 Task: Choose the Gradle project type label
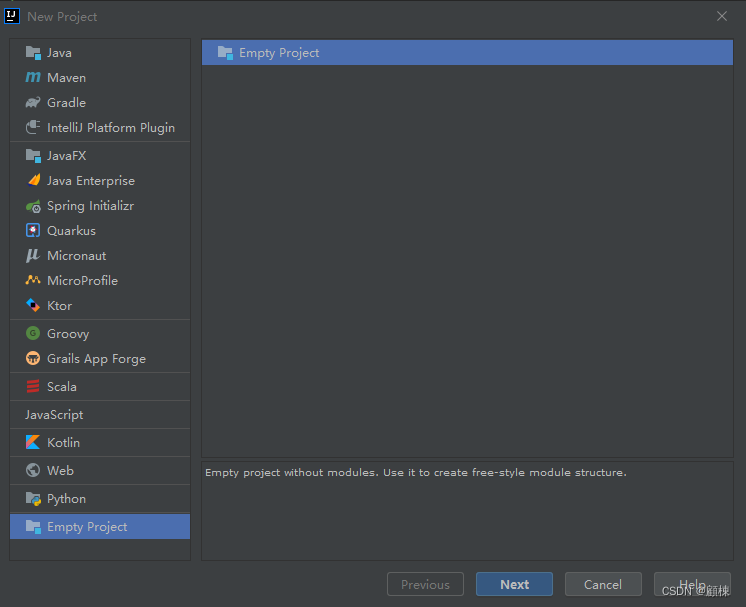tap(67, 103)
